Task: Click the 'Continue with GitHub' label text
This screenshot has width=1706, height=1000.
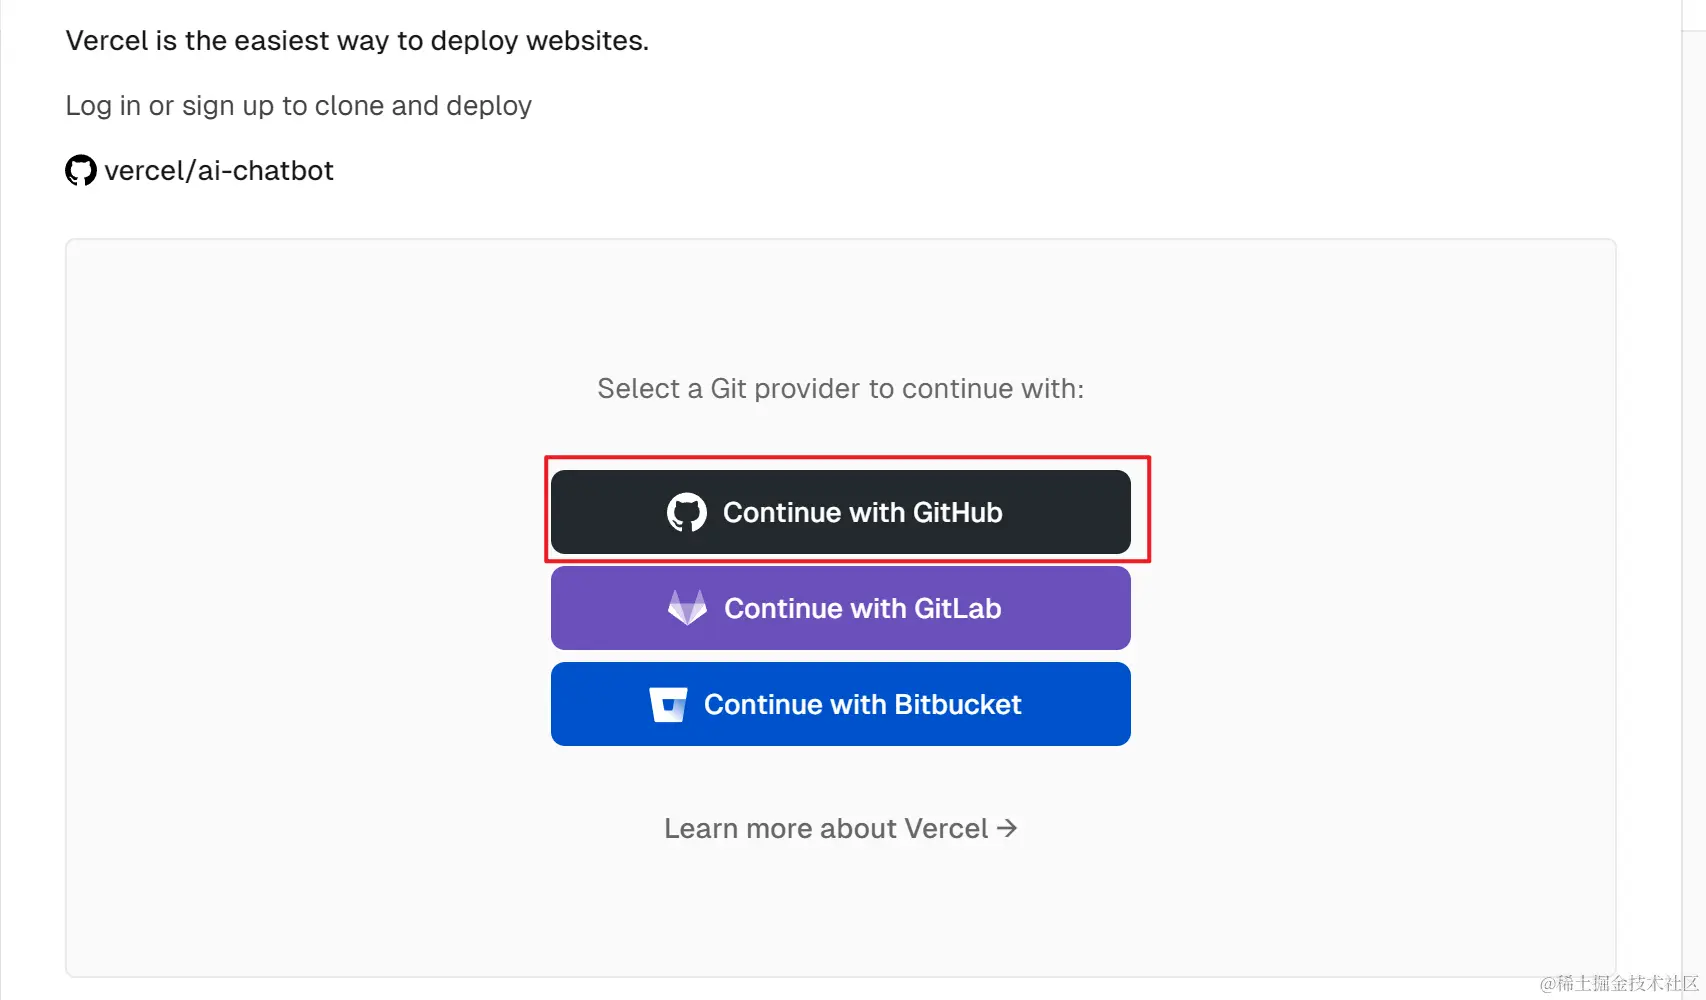Action: coord(863,512)
